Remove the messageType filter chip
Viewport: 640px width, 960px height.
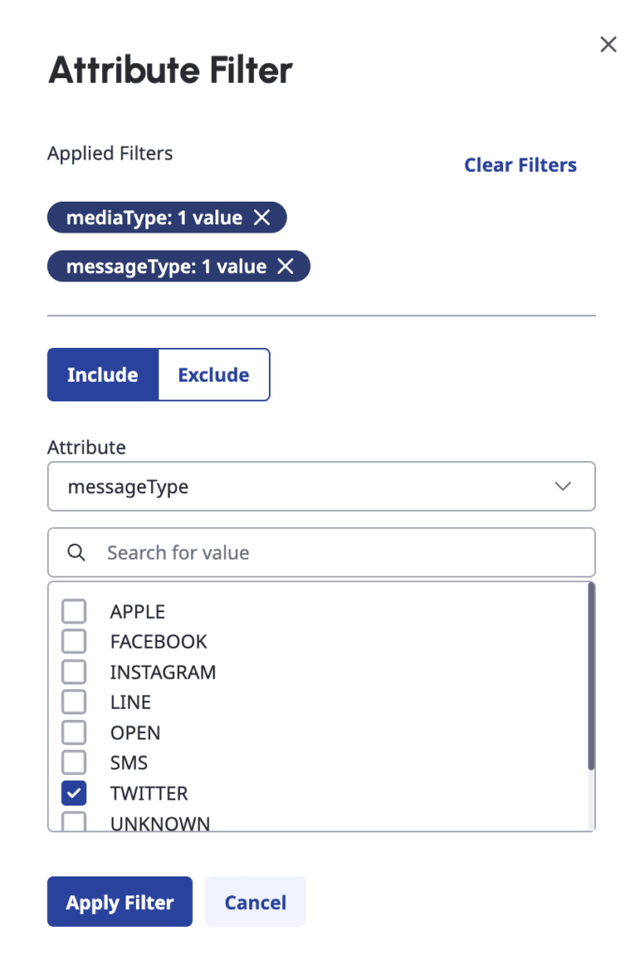[x=286, y=266]
